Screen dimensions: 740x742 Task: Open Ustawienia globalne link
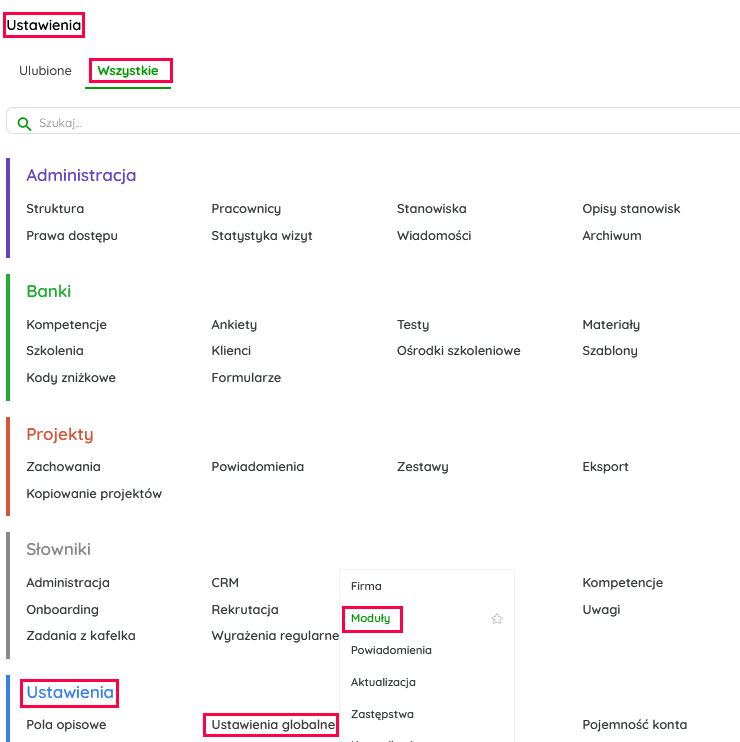[x=271, y=724]
